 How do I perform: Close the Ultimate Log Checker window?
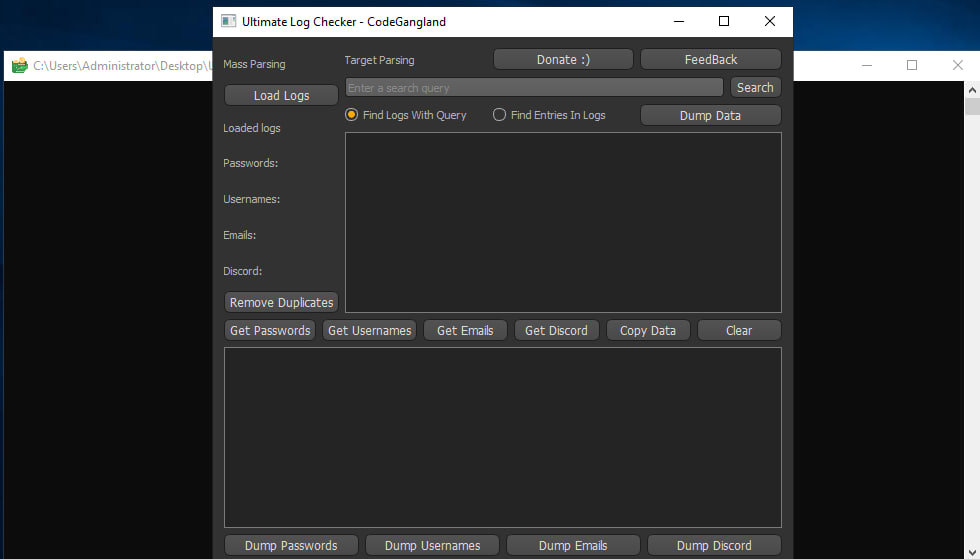(770, 21)
